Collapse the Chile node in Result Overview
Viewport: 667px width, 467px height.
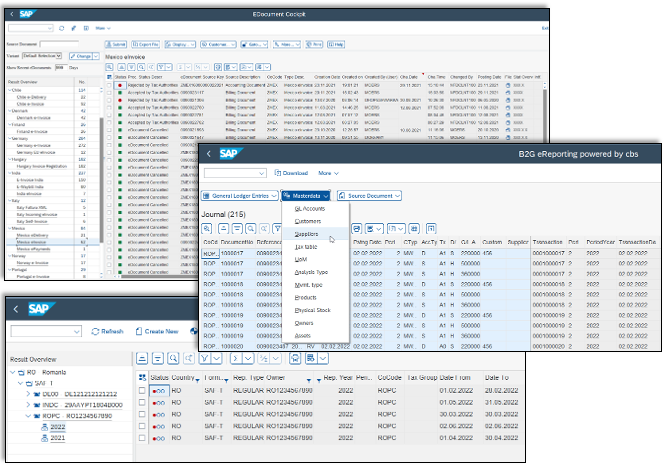tap(10, 90)
